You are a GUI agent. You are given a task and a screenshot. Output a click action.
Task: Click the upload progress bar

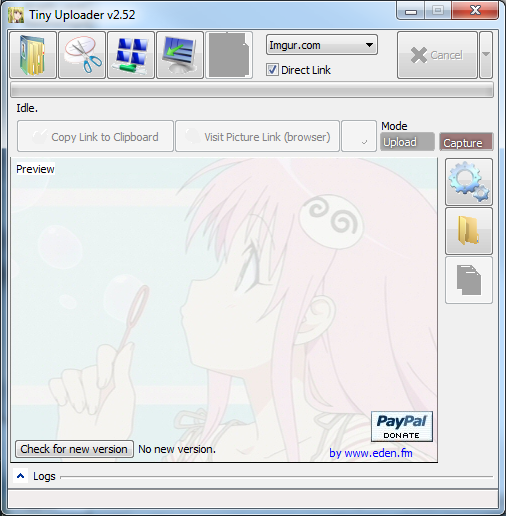pyautogui.click(x=252, y=89)
